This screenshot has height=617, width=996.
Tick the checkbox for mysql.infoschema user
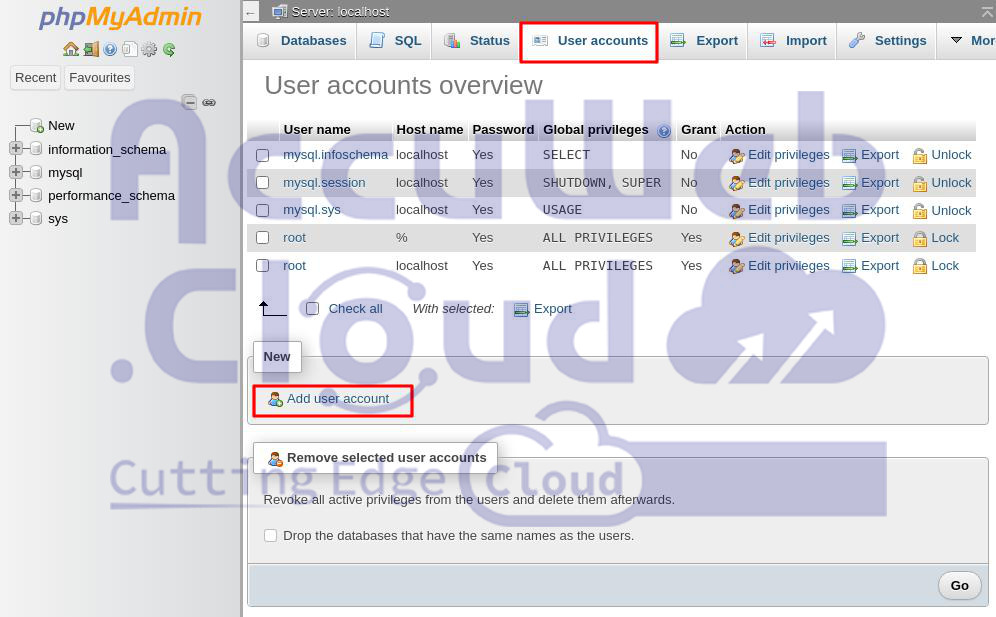point(262,156)
